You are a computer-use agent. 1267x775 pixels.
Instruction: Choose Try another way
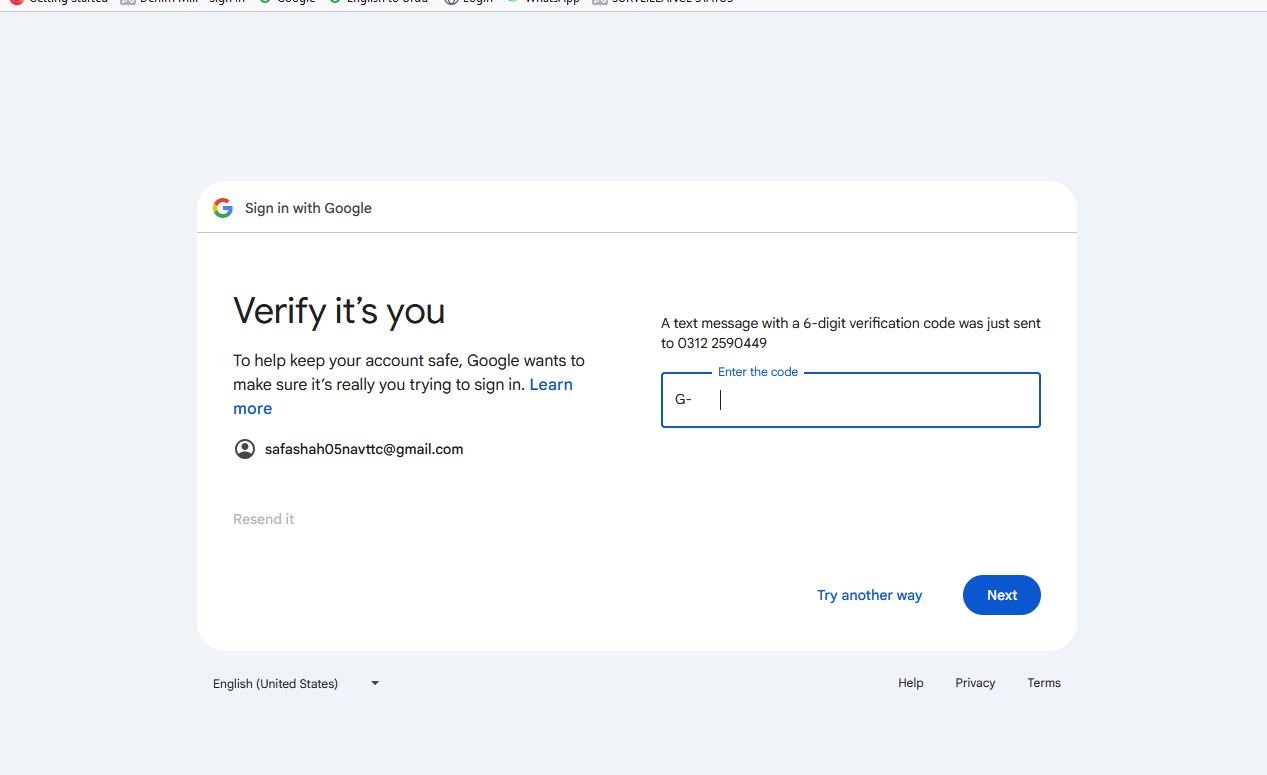(869, 595)
